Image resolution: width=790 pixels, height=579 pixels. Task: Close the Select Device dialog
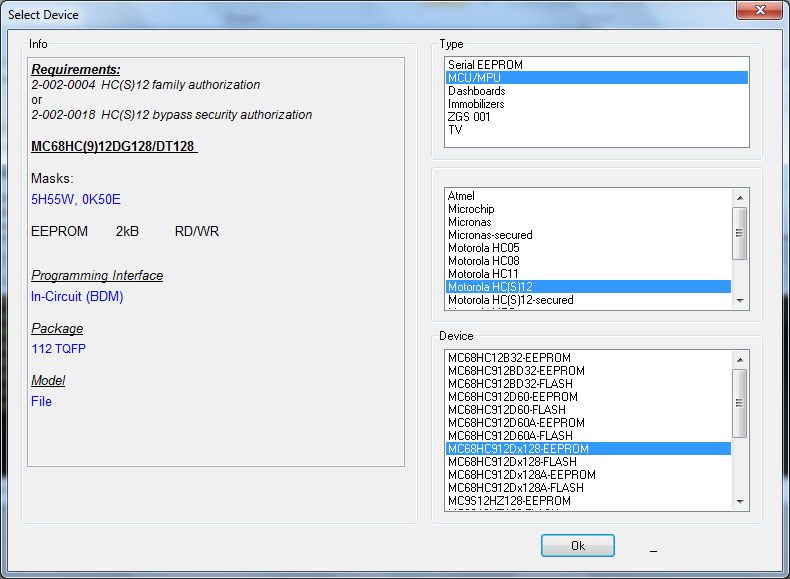(759, 12)
